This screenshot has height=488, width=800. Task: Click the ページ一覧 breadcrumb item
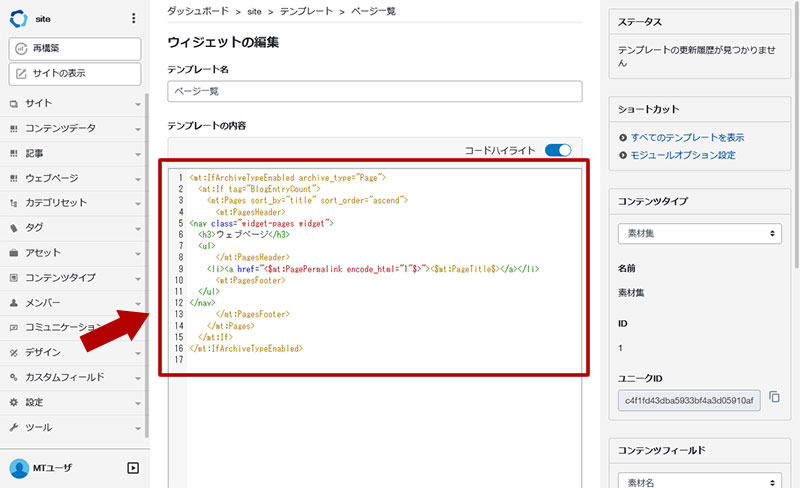pyautogui.click(x=373, y=11)
